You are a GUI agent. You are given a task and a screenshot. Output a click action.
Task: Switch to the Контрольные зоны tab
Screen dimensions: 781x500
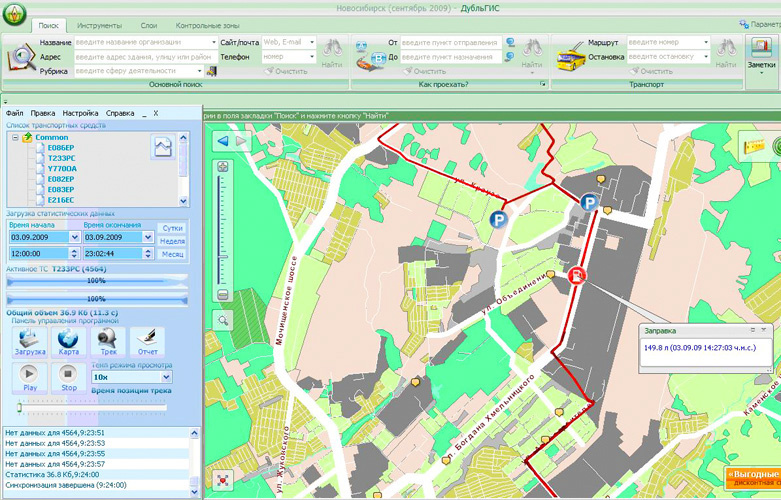tap(207, 25)
